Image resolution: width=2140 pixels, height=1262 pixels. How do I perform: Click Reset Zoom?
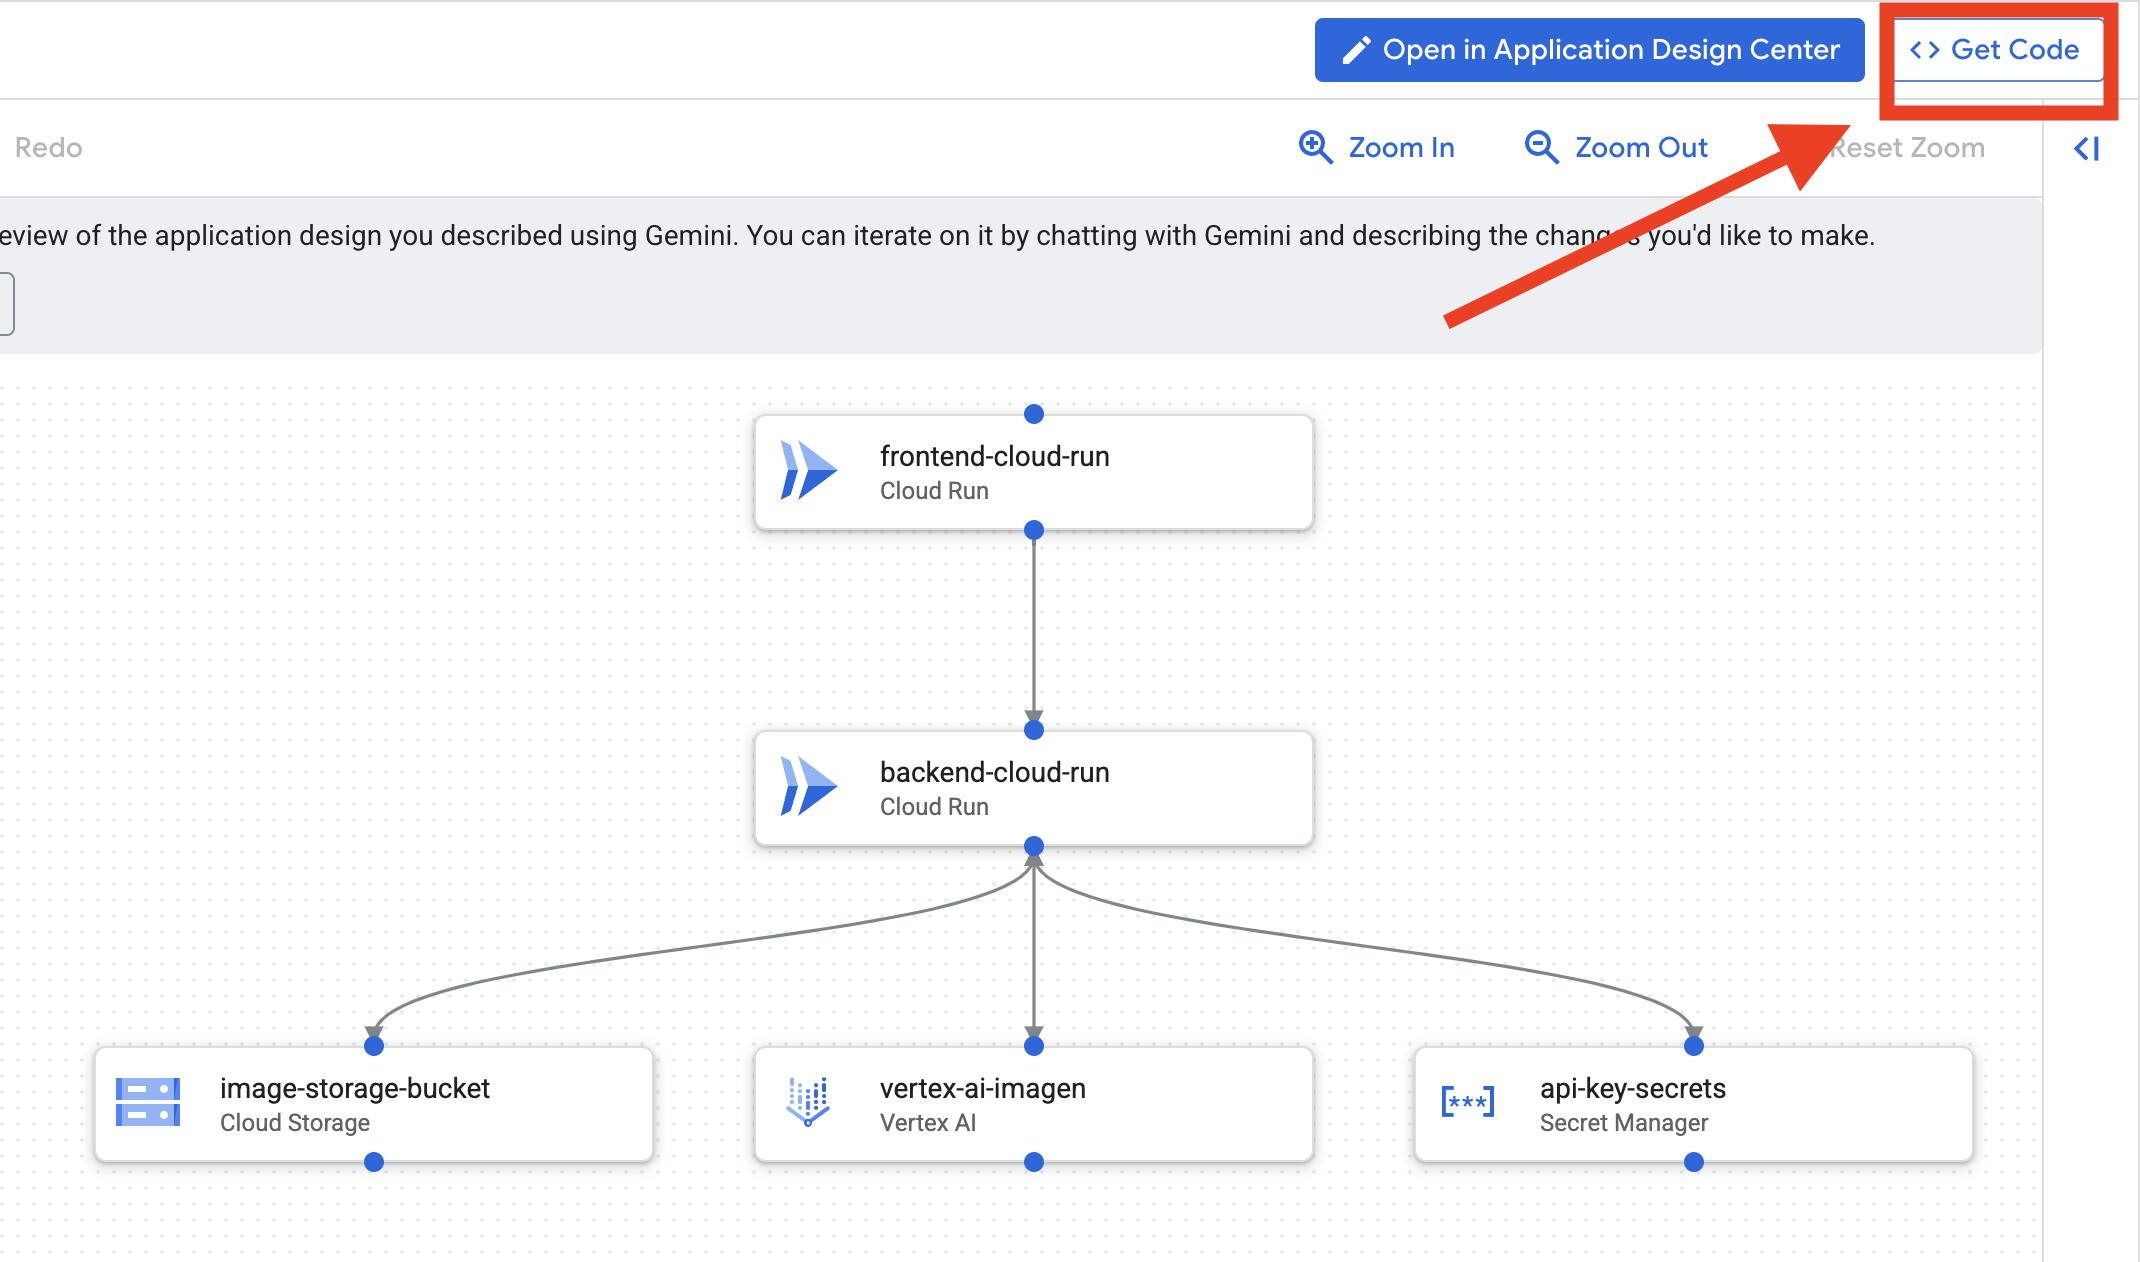(1908, 148)
